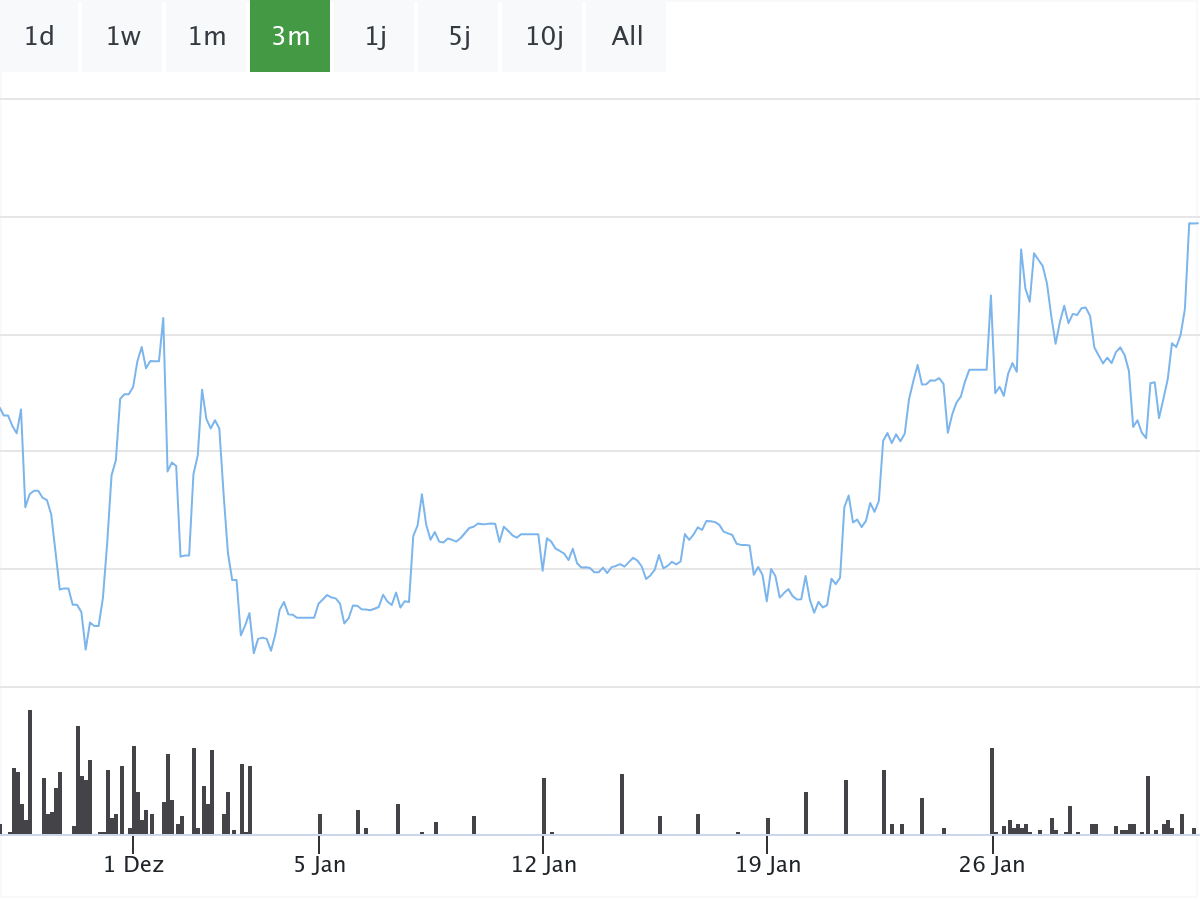Click the "19 Jan" date axis label
1200x900 pixels.
pos(768,865)
